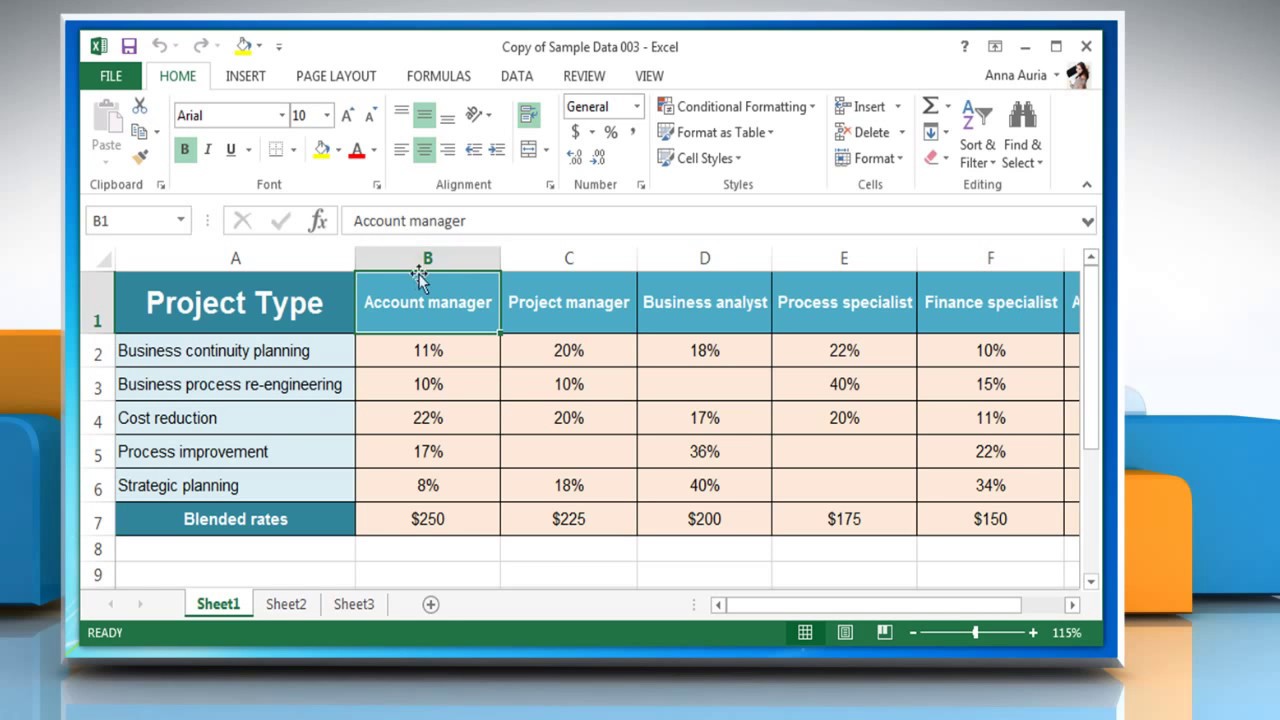Click the Orientation text-angle icon
Image resolution: width=1280 pixels, height=720 pixels.
click(x=474, y=115)
